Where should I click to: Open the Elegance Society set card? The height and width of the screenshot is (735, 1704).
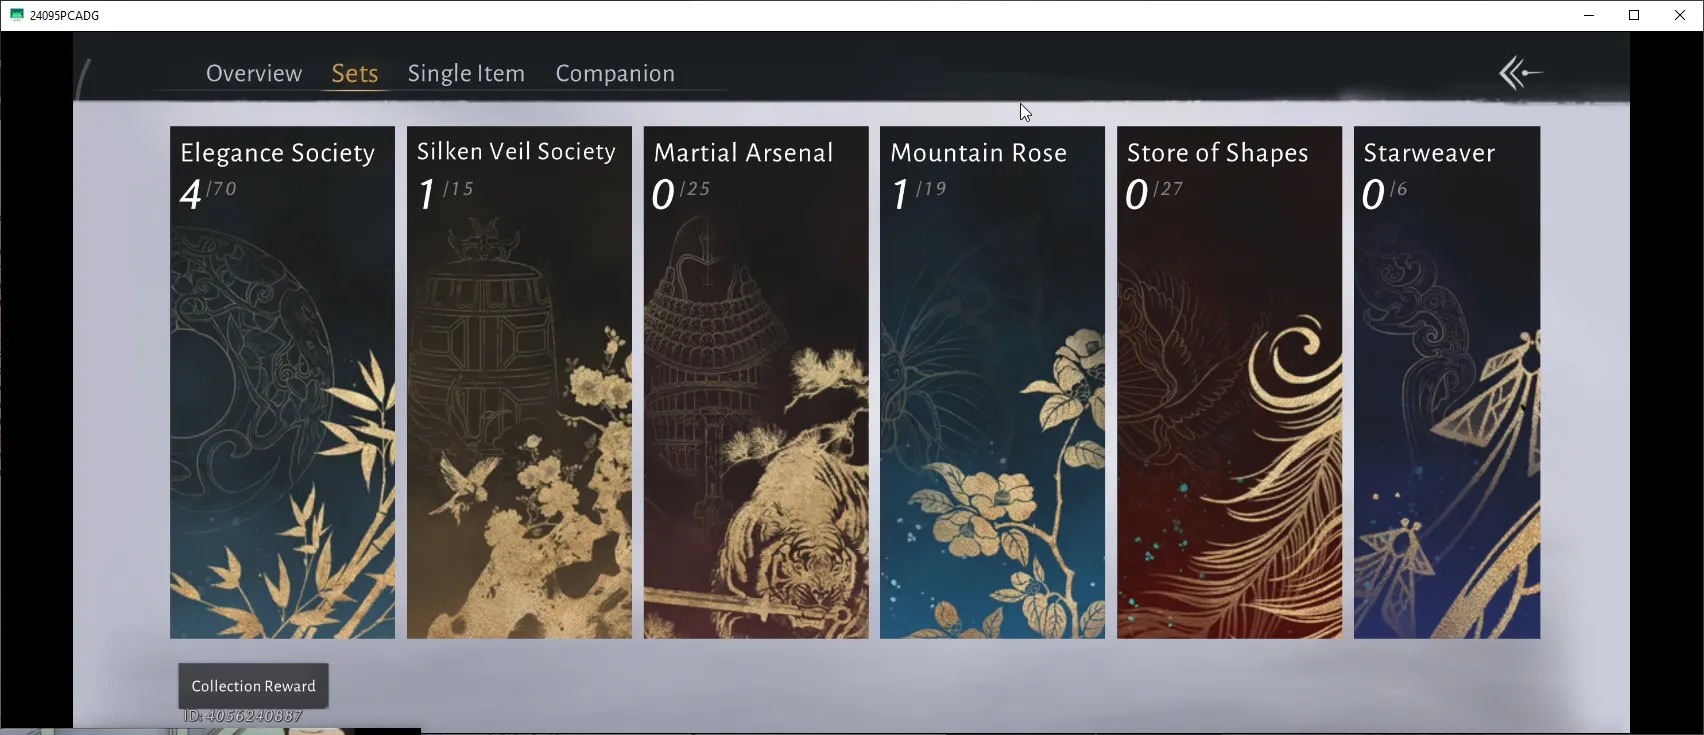point(282,382)
